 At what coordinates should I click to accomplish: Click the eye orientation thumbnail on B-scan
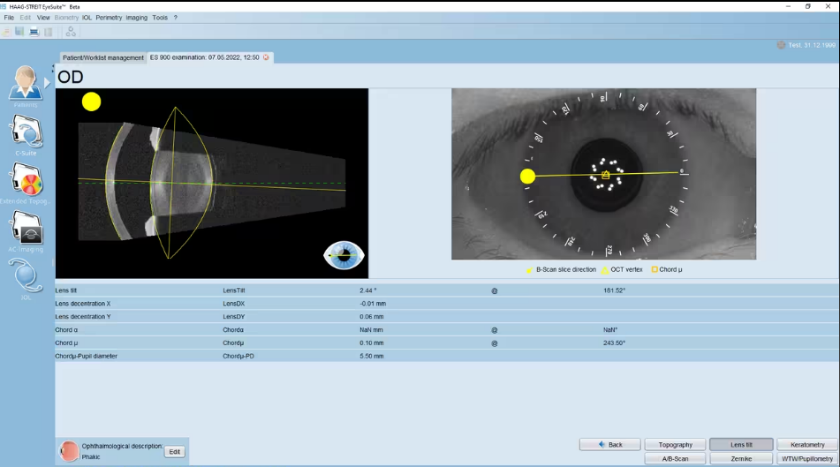point(343,255)
